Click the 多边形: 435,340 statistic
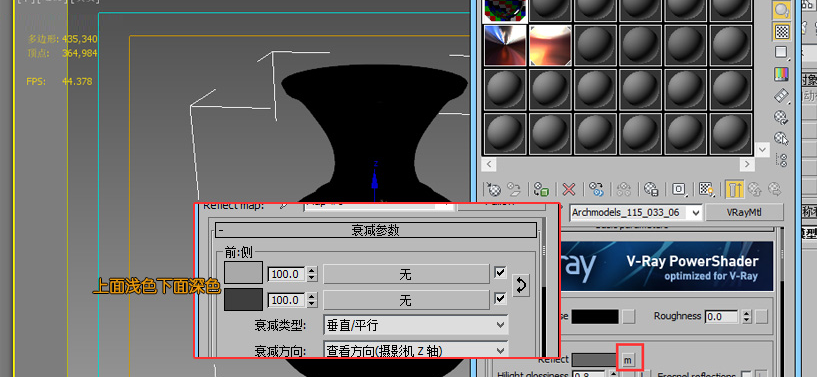The height and width of the screenshot is (377, 817). tap(63, 39)
